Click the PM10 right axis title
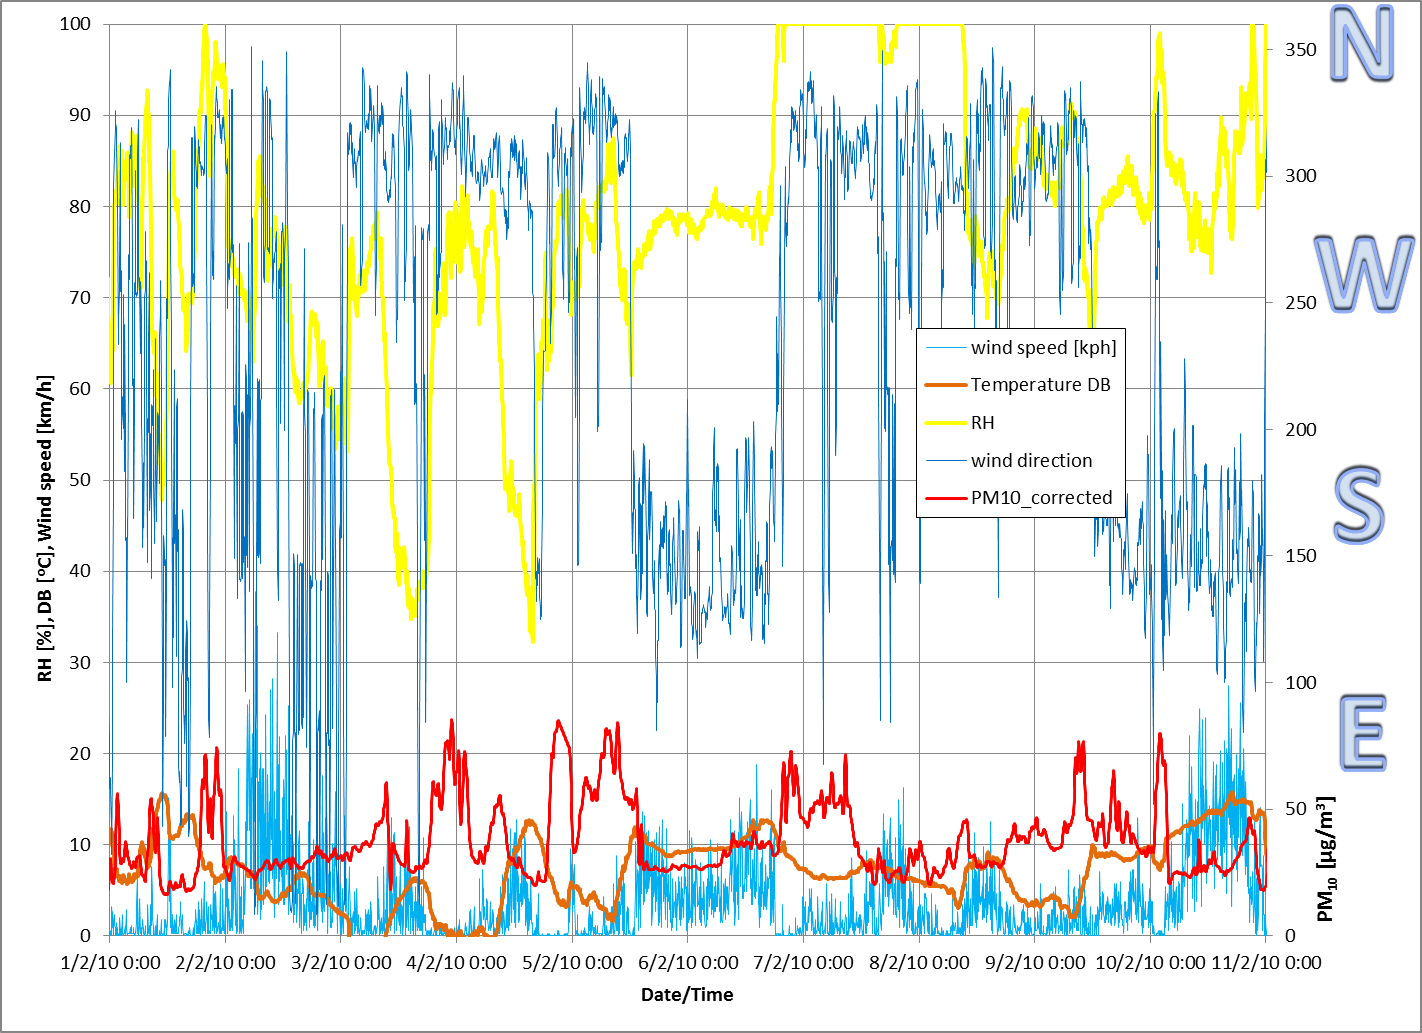This screenshot has width=1422, height=1033. 1326,858
